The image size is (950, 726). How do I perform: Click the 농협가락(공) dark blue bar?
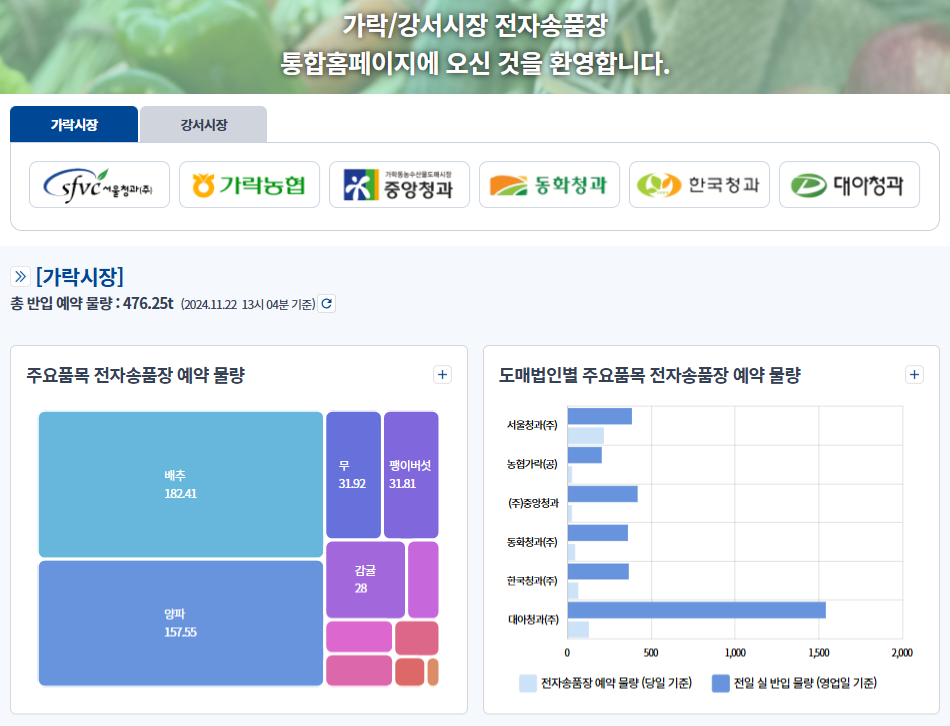click(x=585, y=455)
